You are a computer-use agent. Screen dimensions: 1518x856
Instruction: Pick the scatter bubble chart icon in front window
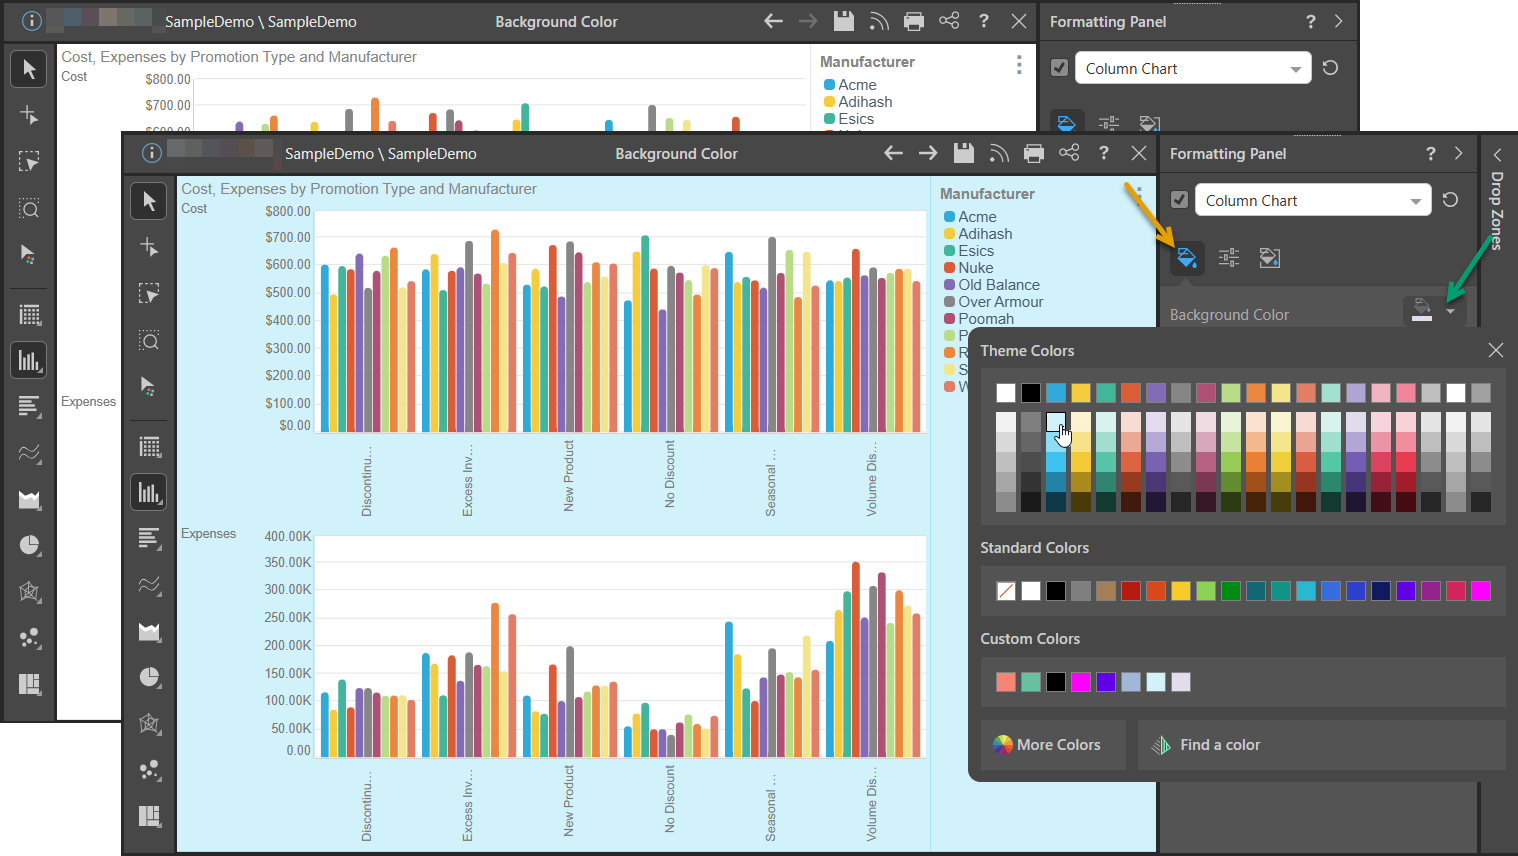(x=149, y=770)
